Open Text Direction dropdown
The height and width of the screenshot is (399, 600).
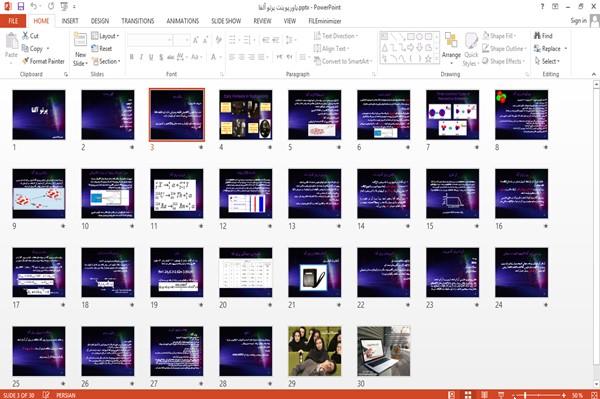[336, 36]
